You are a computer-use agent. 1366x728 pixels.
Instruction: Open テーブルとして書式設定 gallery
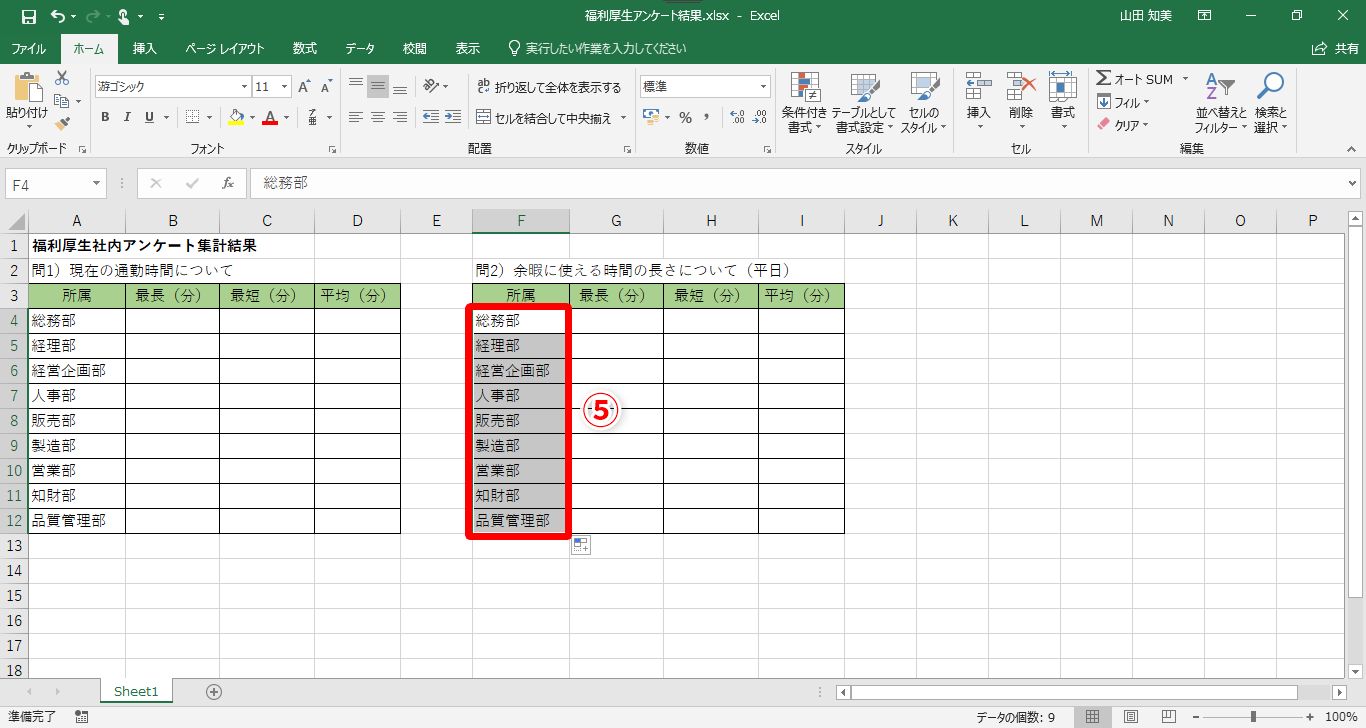[x=866, y=103]
